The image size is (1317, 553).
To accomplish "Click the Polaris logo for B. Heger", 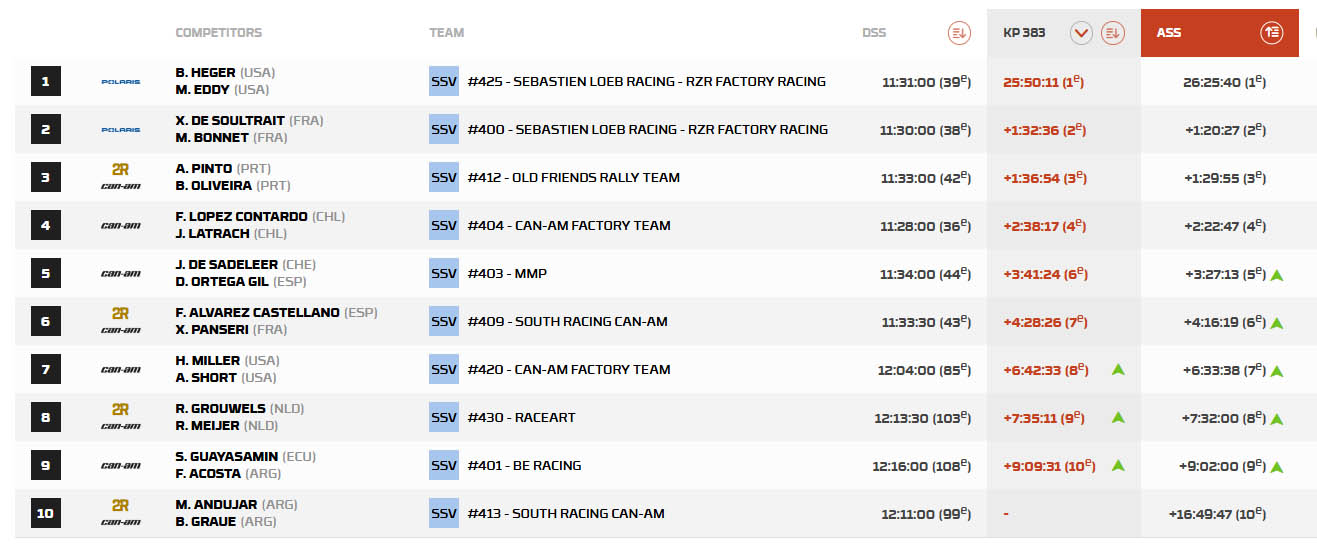I will 121,82.
